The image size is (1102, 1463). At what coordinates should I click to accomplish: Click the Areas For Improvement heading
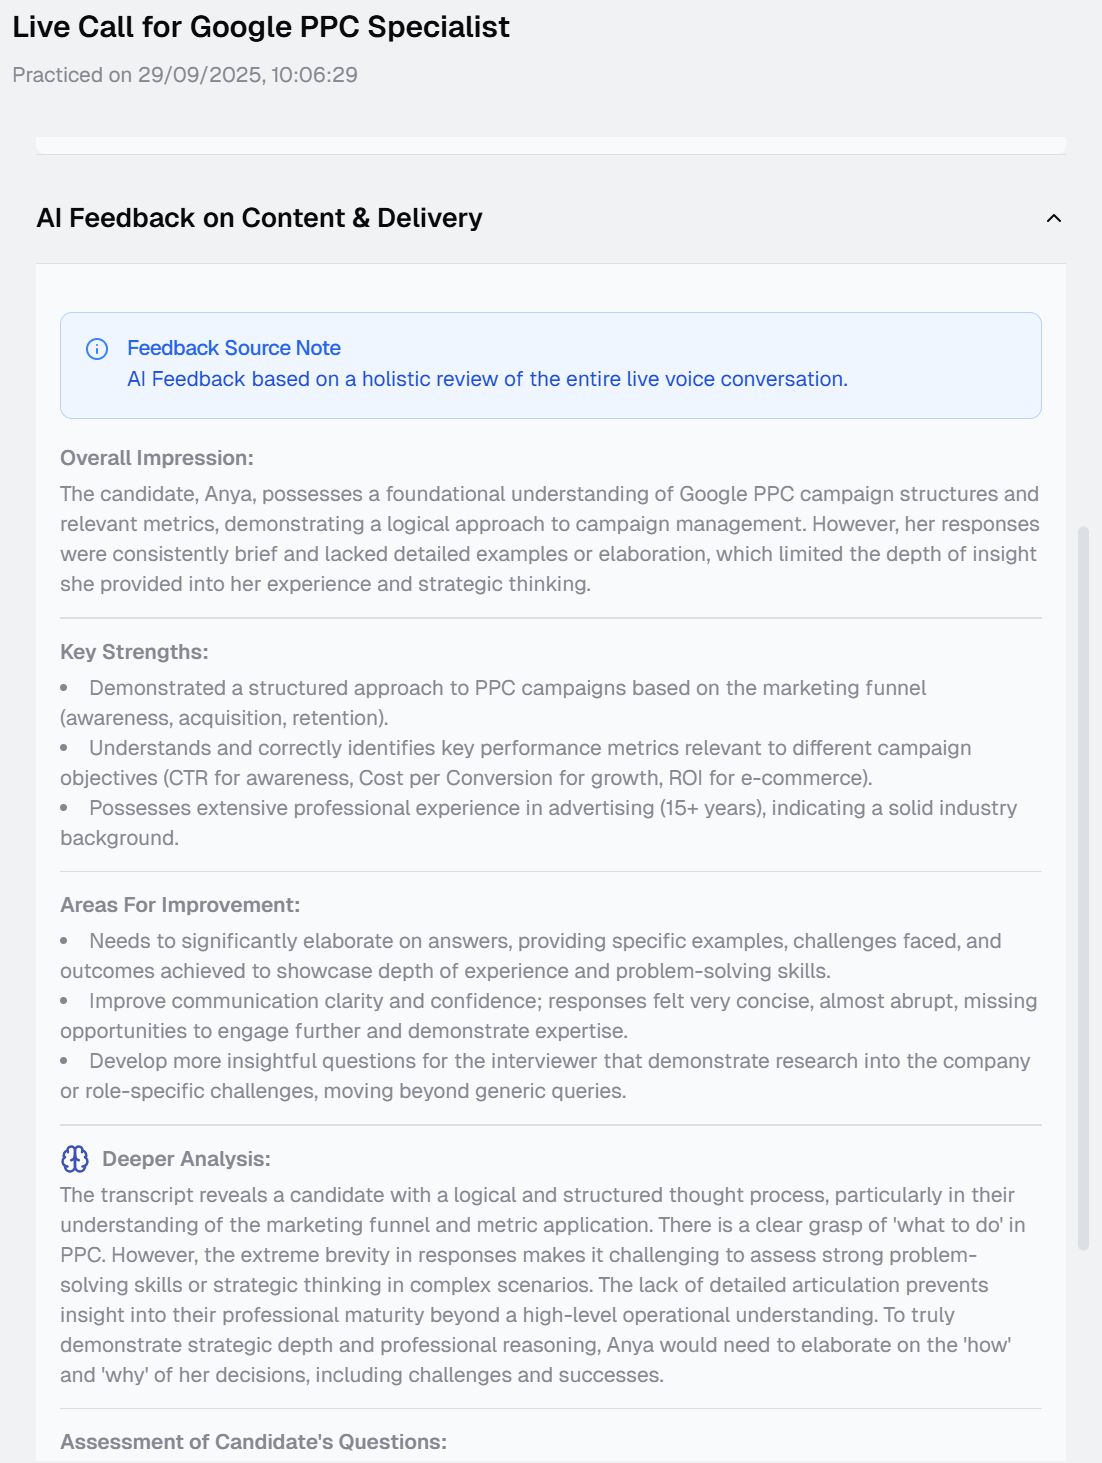pyautogui.click(x=180, y=905)
